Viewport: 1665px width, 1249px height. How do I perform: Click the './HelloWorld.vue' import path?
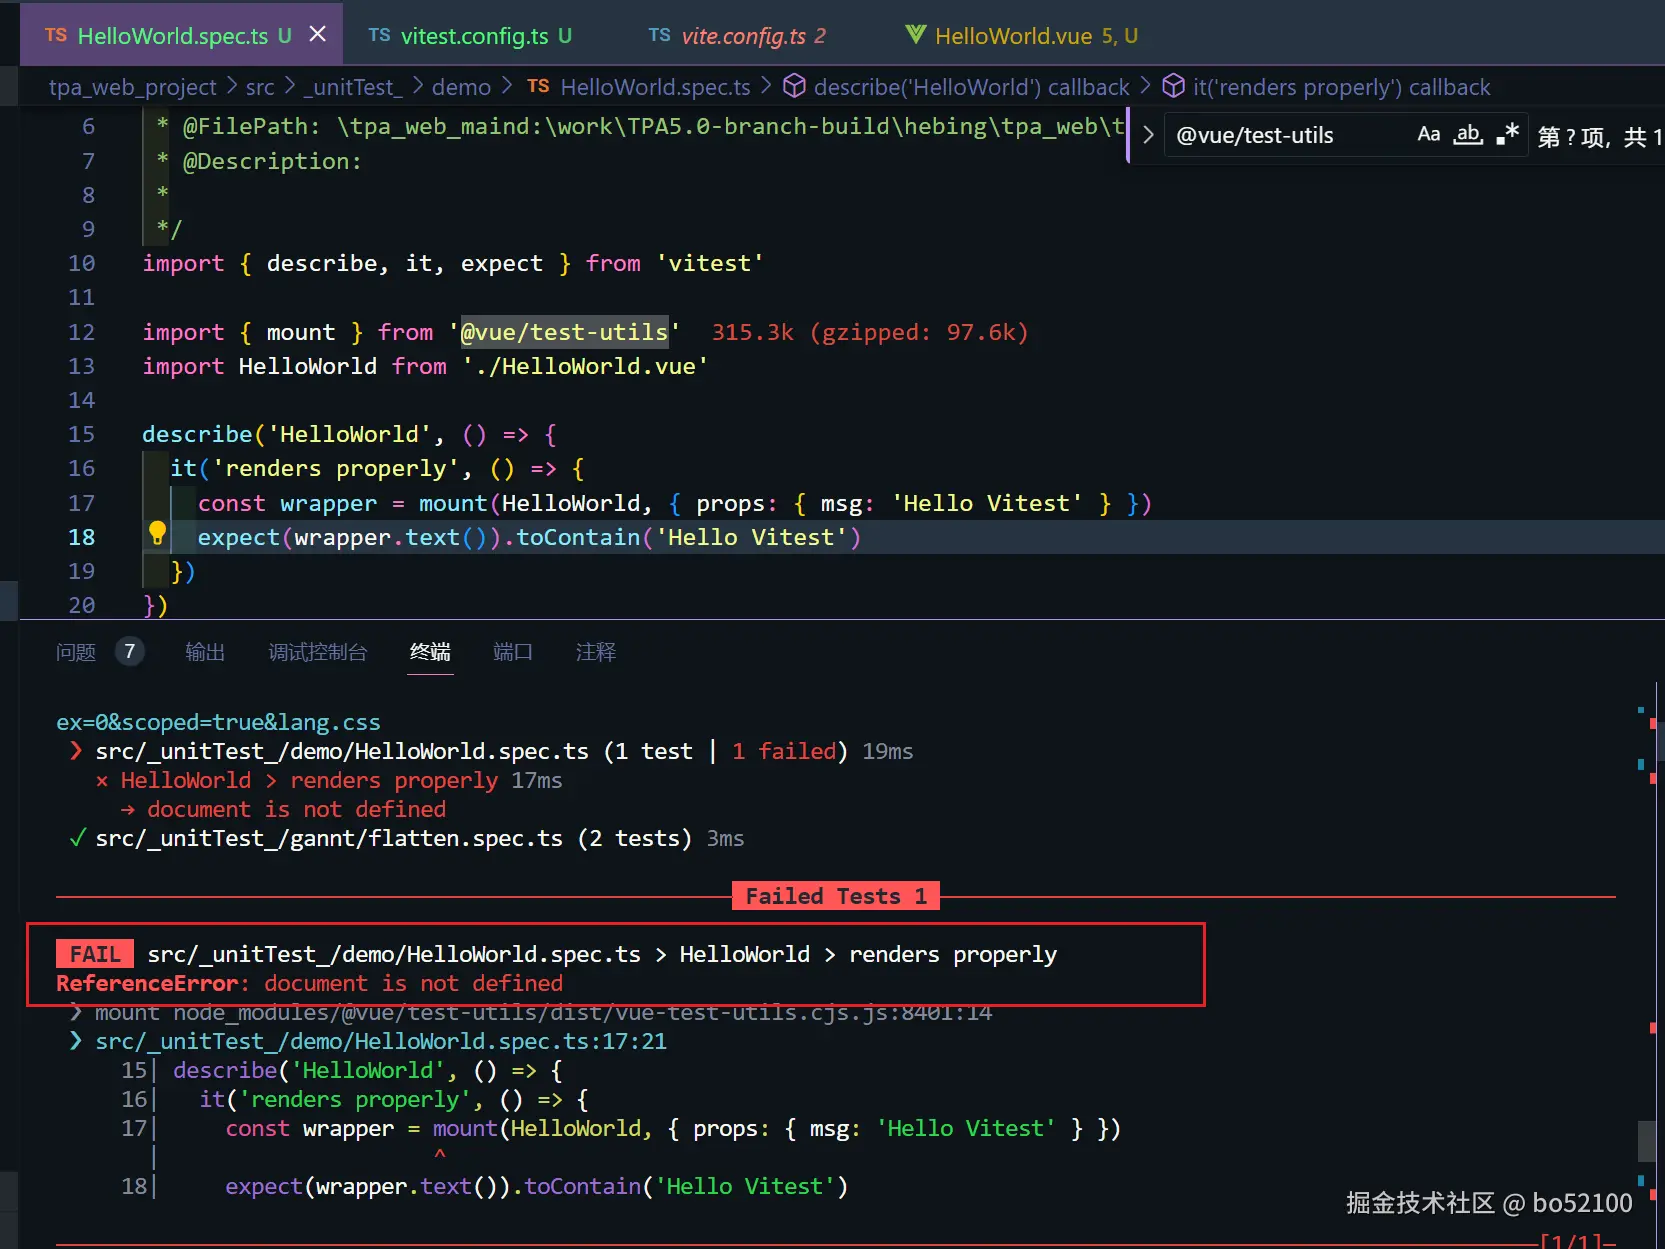point(585,366)
